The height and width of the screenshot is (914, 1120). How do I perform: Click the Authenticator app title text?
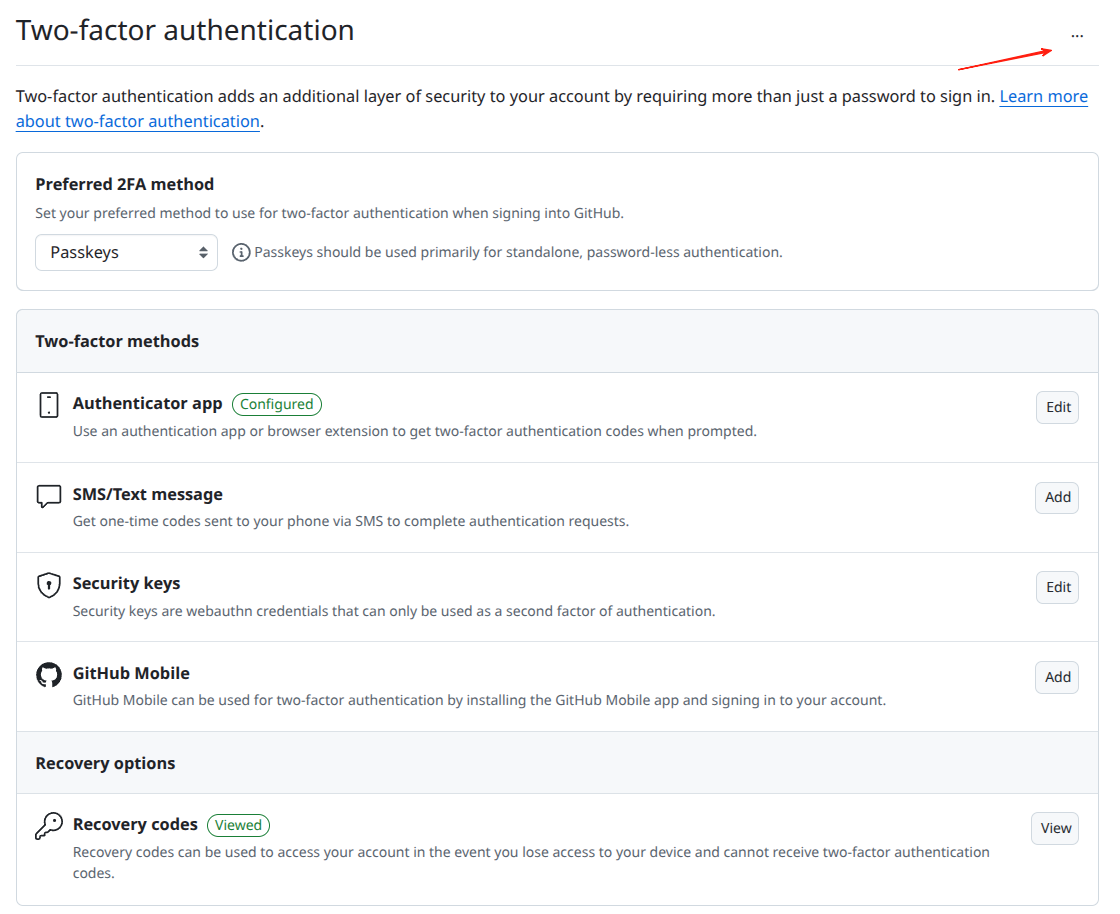(148, 403)
